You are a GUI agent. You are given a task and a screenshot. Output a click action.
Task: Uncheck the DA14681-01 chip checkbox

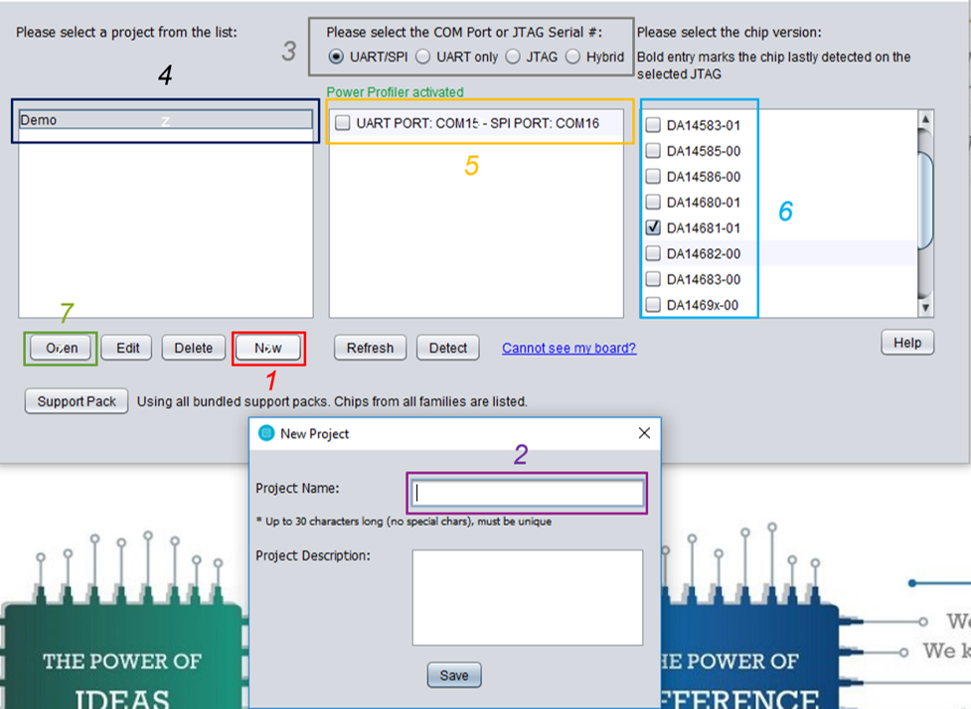tap(653, 228)
